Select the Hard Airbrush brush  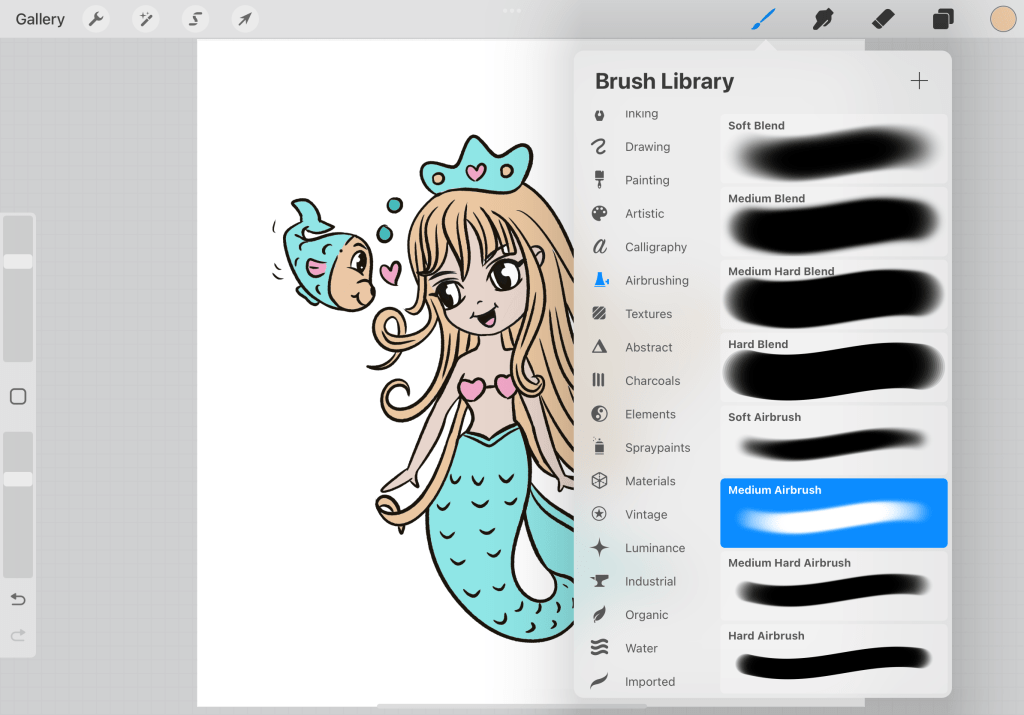[x=833, y=658]
